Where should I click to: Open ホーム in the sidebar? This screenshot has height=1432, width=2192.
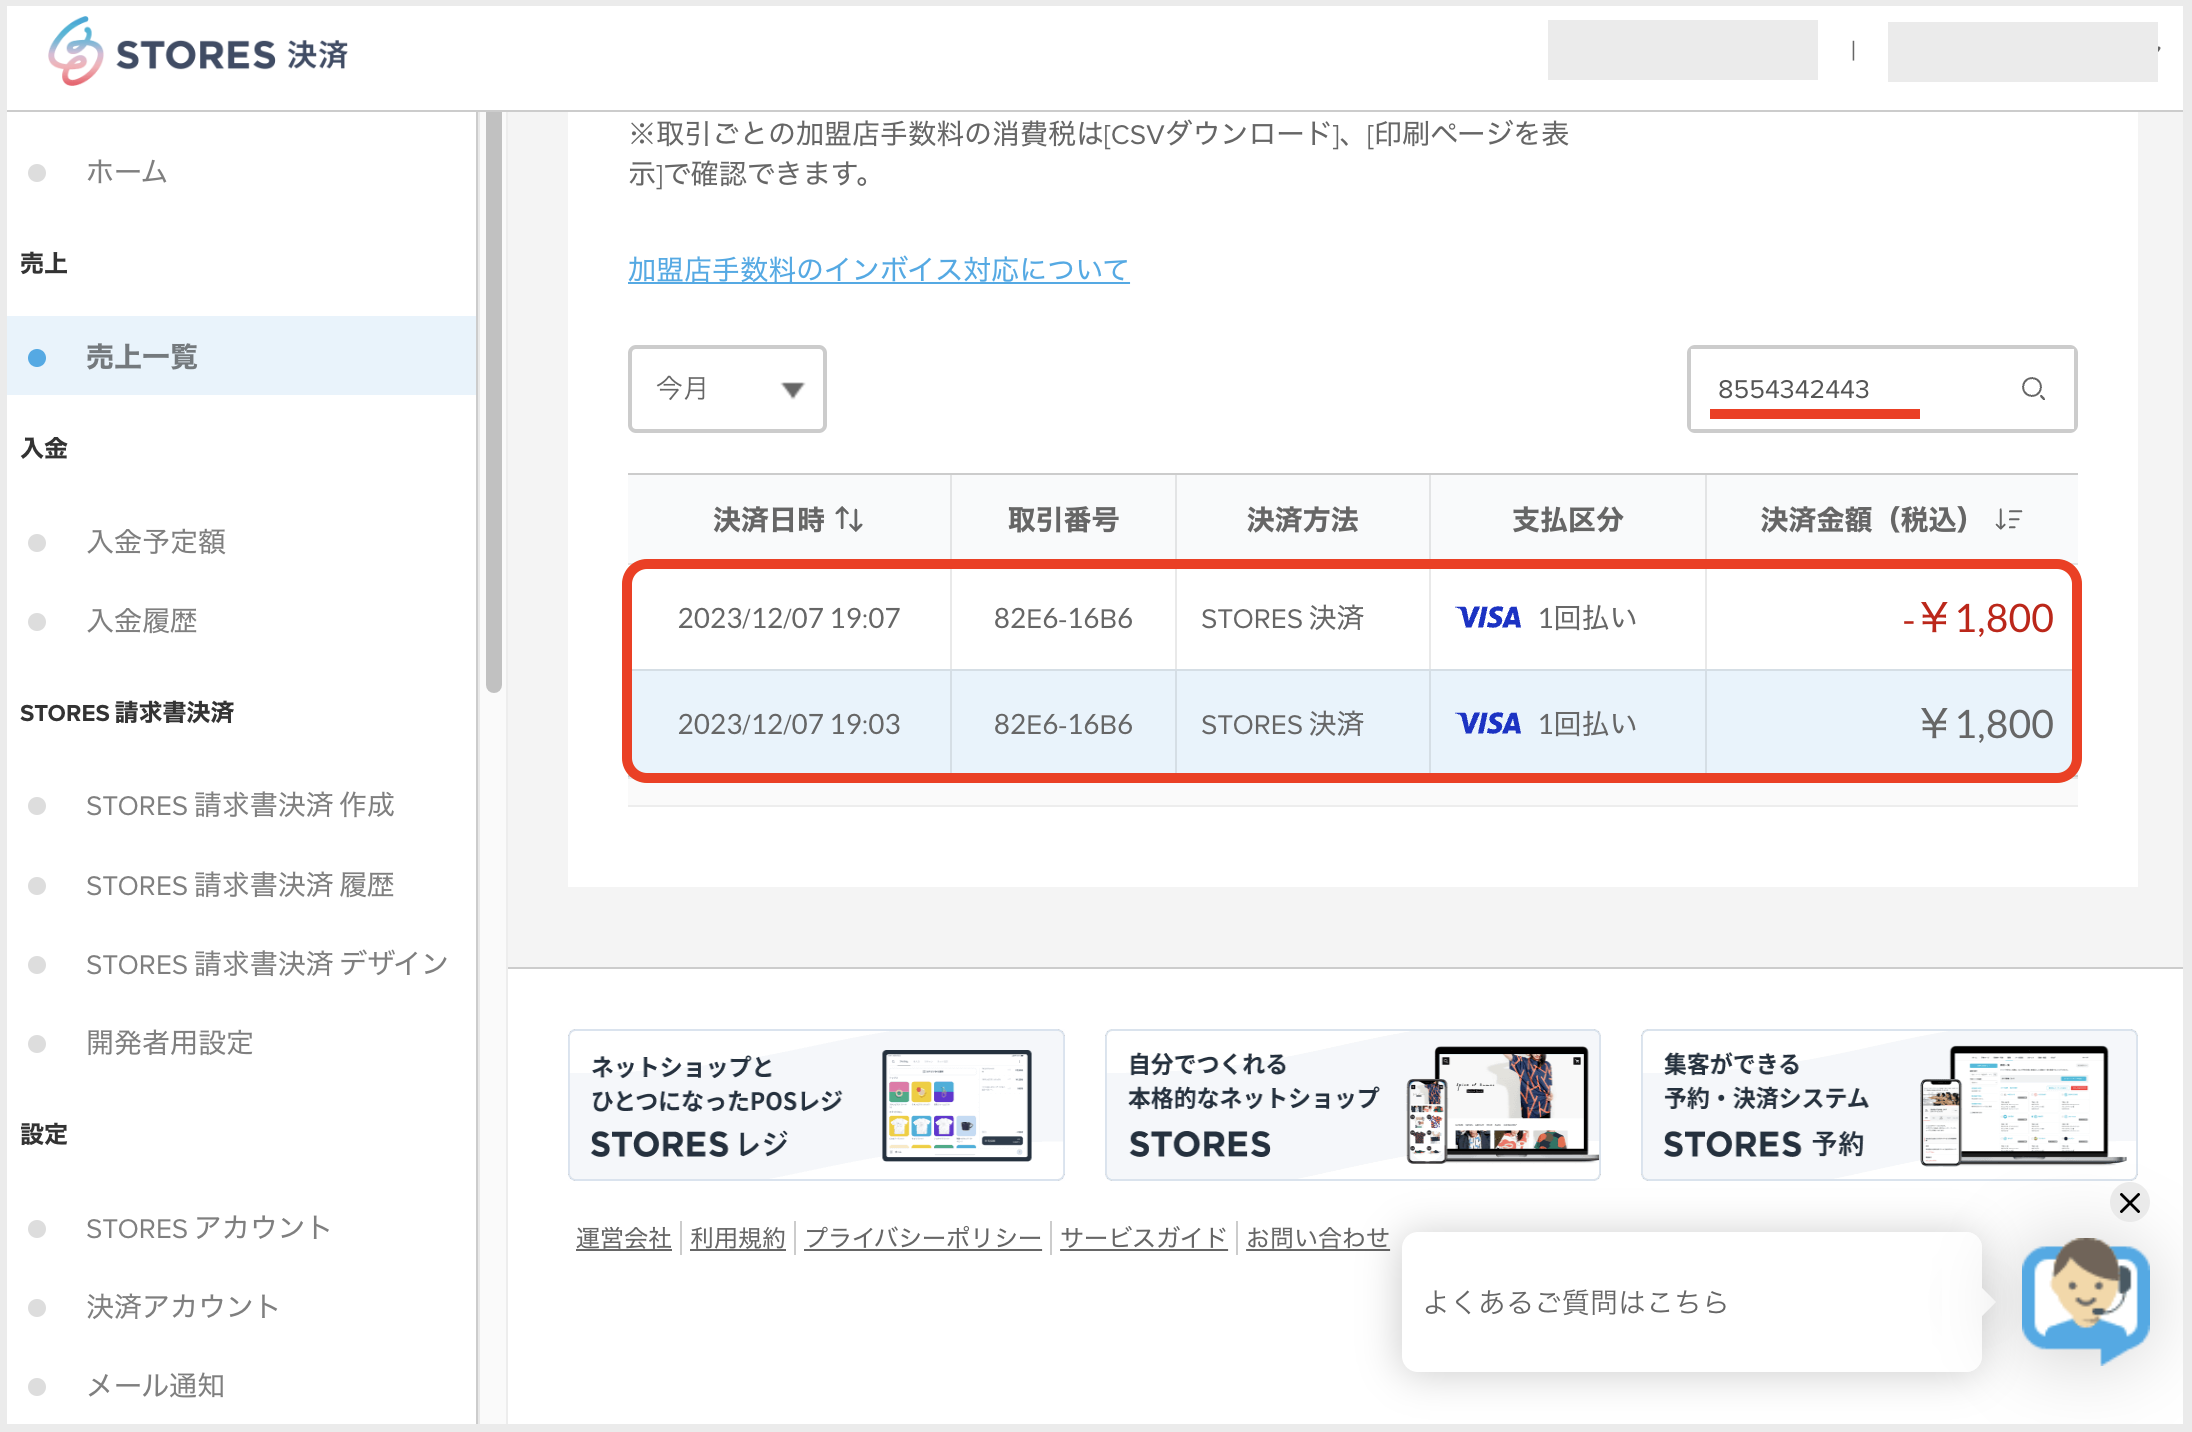[x=126, y=172]
